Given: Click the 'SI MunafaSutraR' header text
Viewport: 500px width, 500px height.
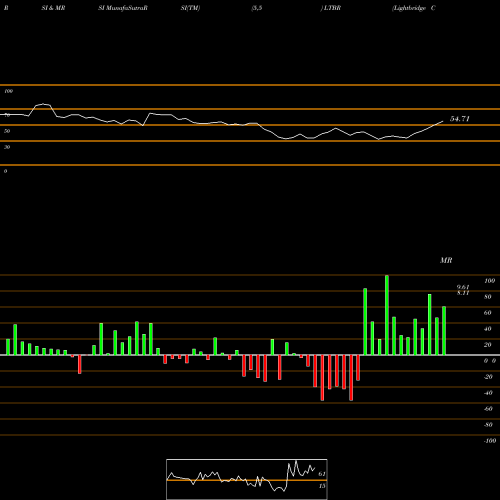Looking at the screenshot, I should point(123,8).
